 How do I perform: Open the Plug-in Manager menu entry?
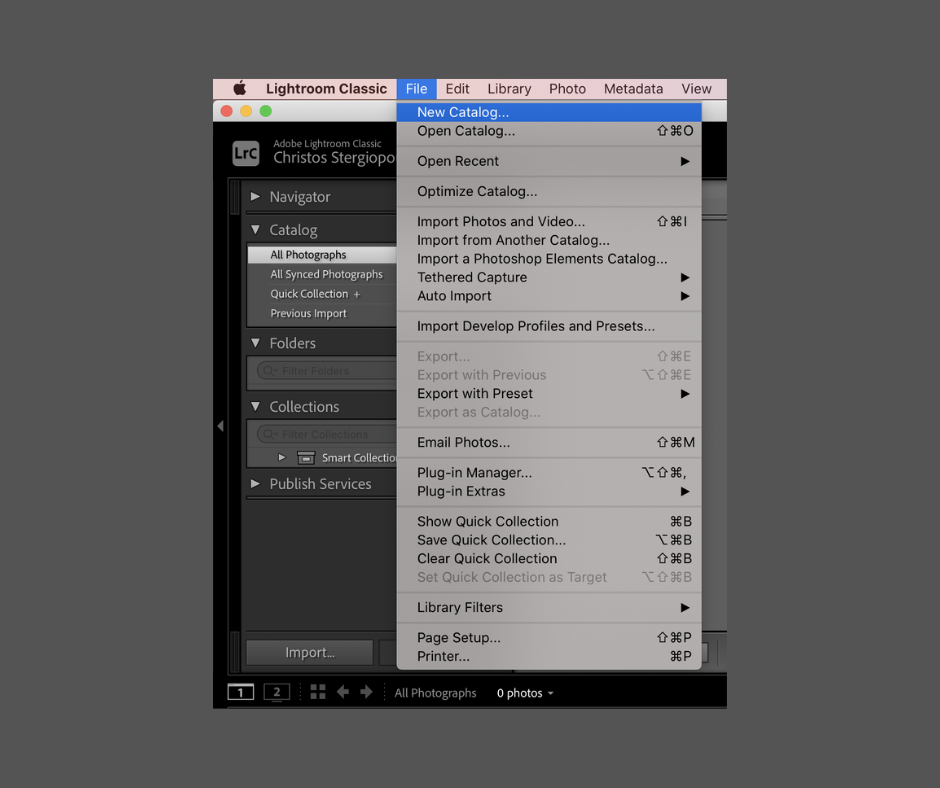[474, 473]
